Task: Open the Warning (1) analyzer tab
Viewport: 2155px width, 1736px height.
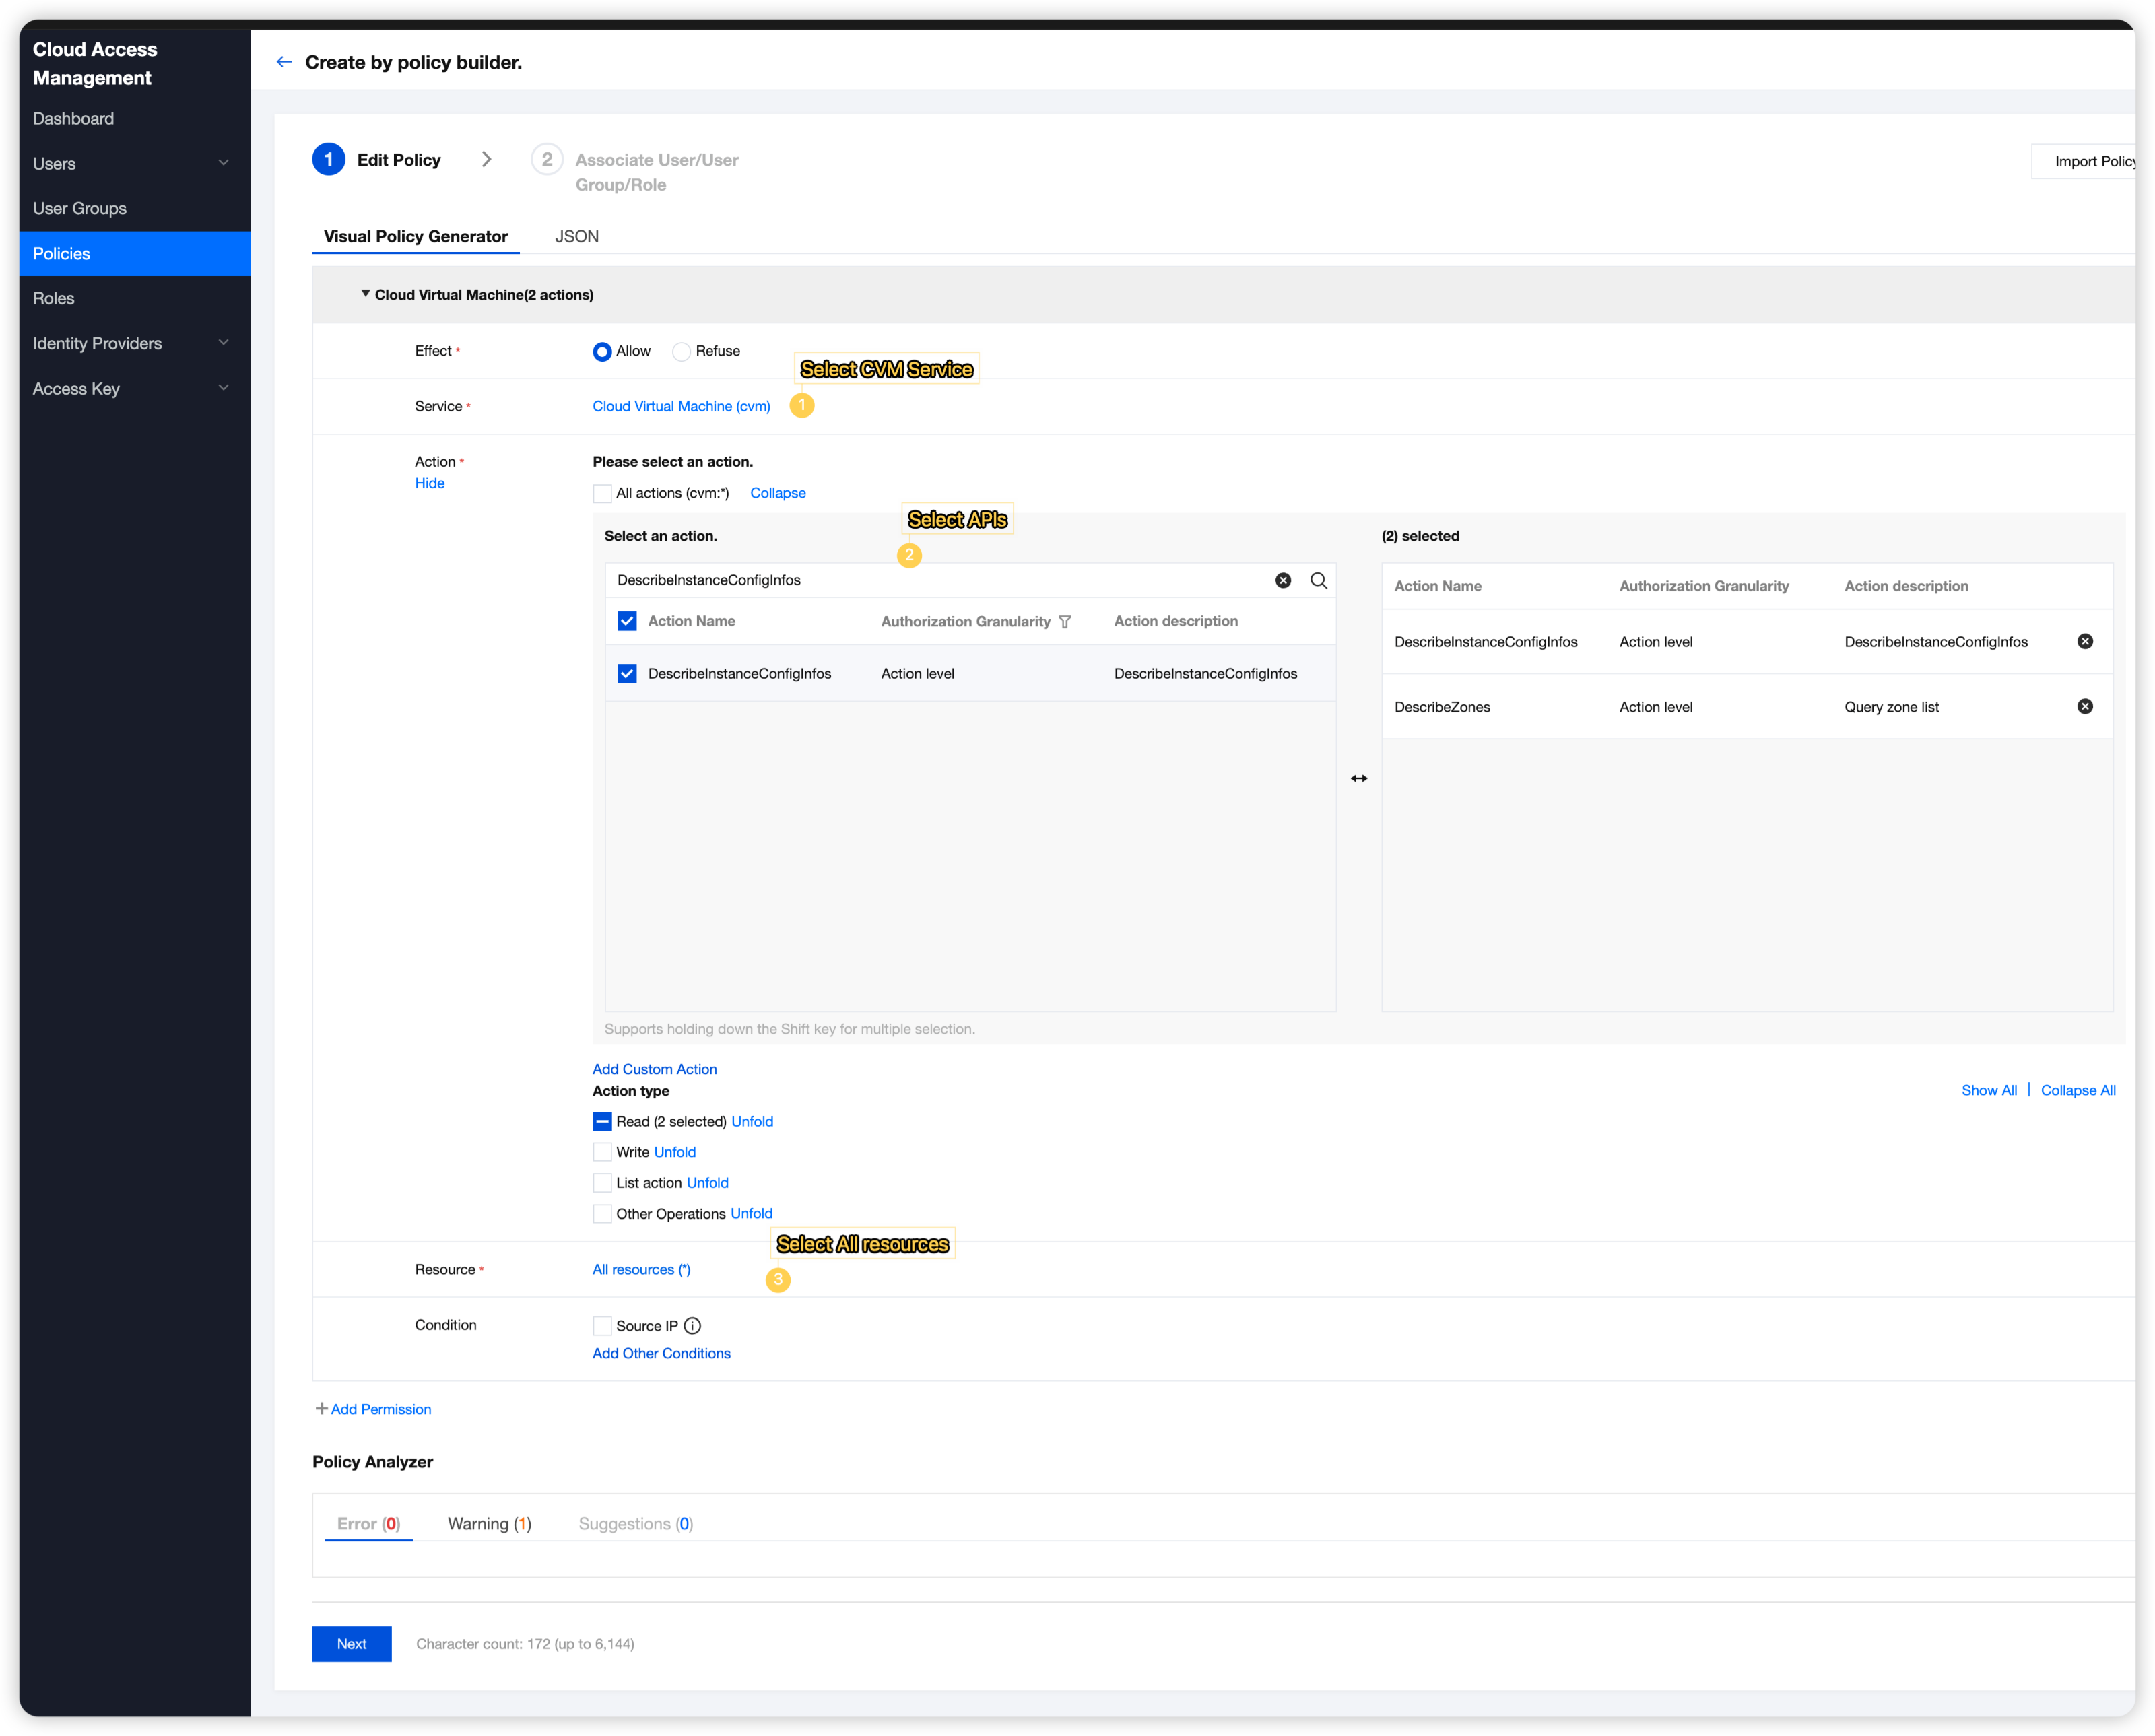Action: [x=489, y=1524]
